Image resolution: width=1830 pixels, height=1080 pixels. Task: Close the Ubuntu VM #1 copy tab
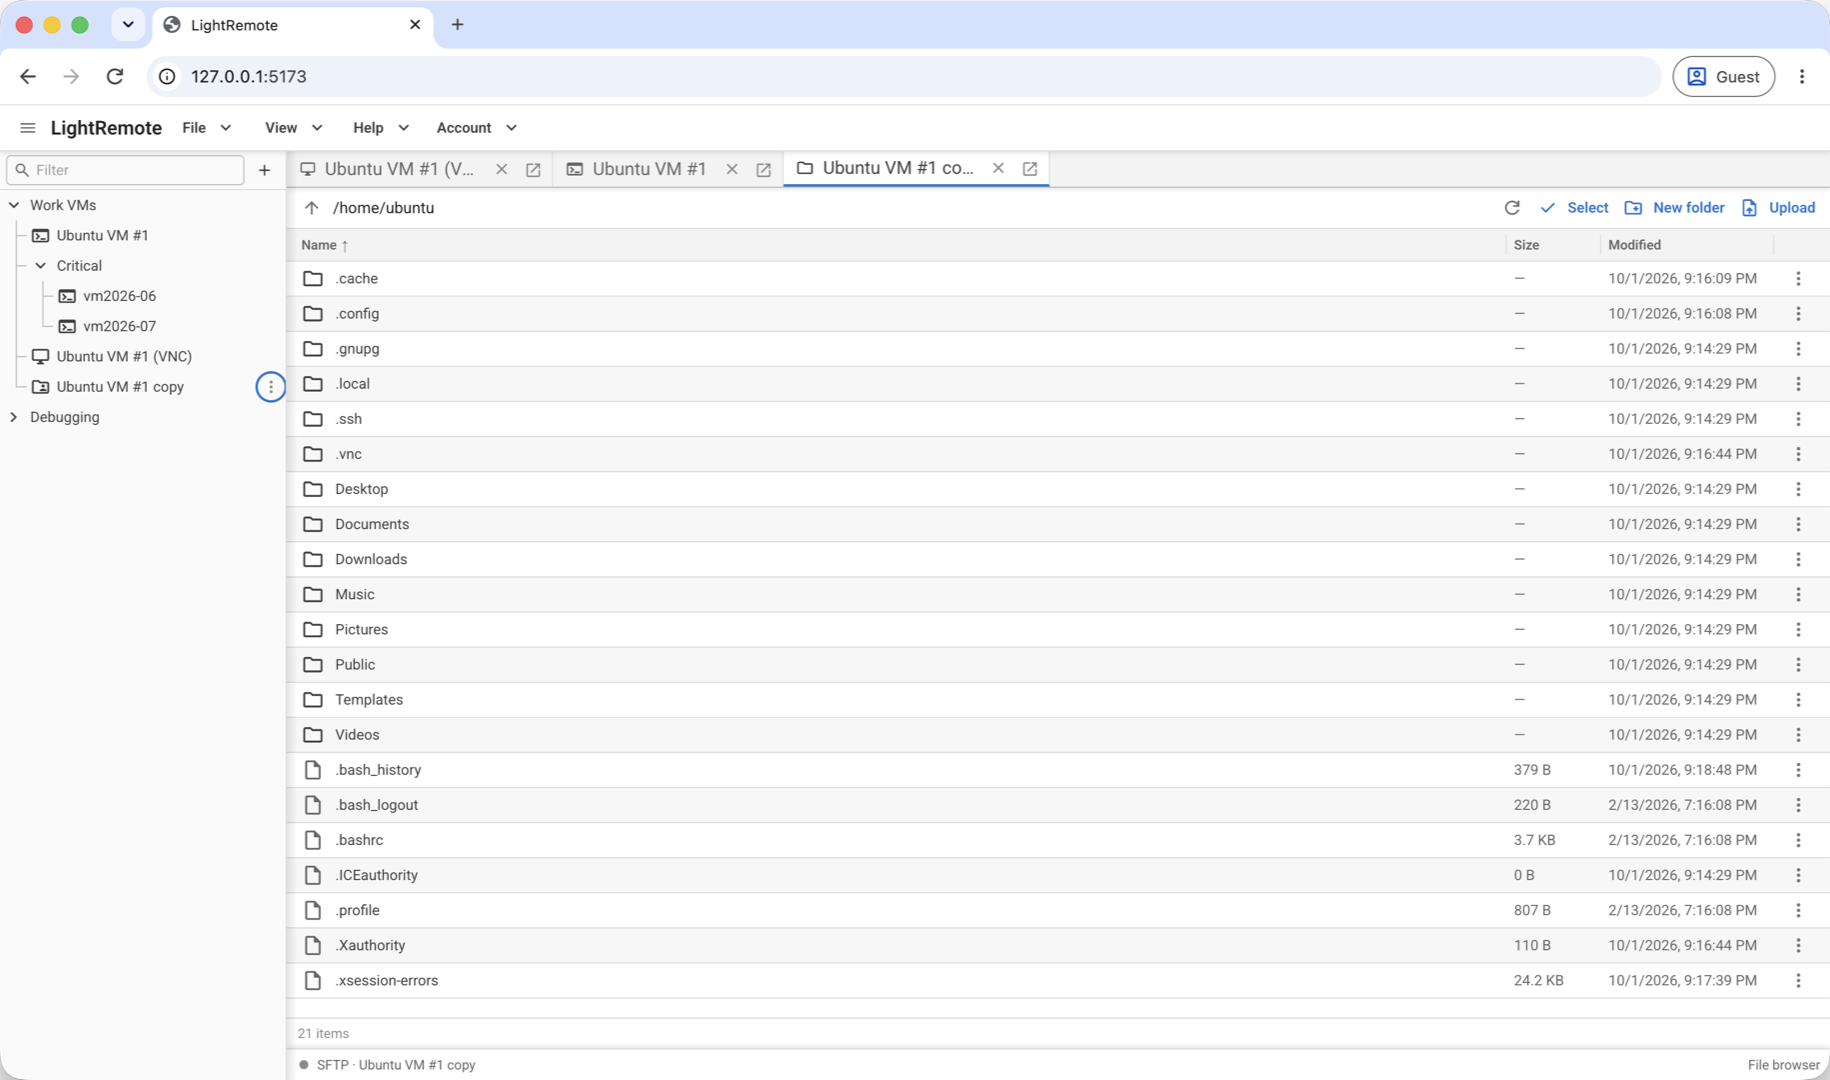pos(998,168)
